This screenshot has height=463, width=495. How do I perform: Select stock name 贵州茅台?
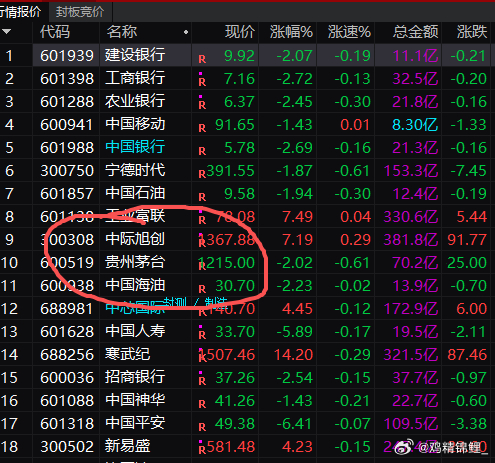coord(135,262)
